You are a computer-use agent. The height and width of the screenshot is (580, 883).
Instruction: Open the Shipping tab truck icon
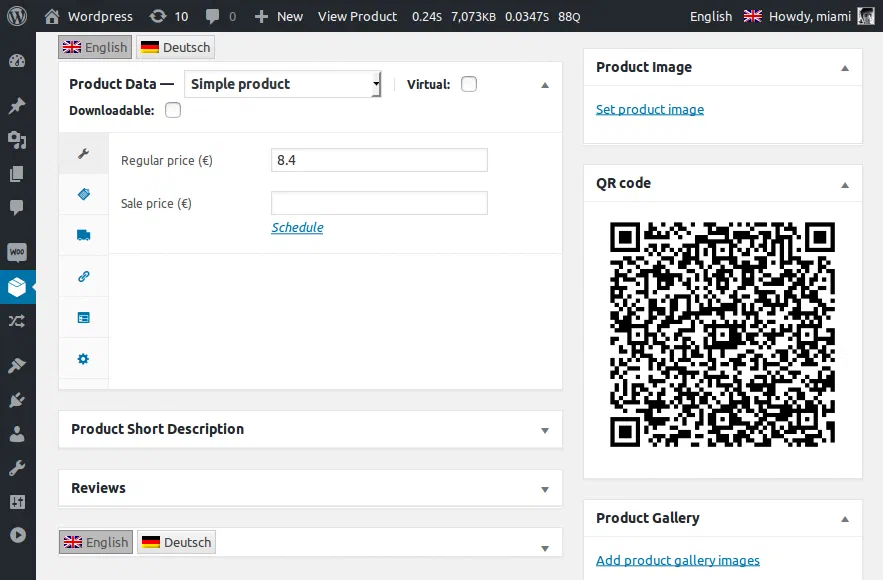click(83, 235)
